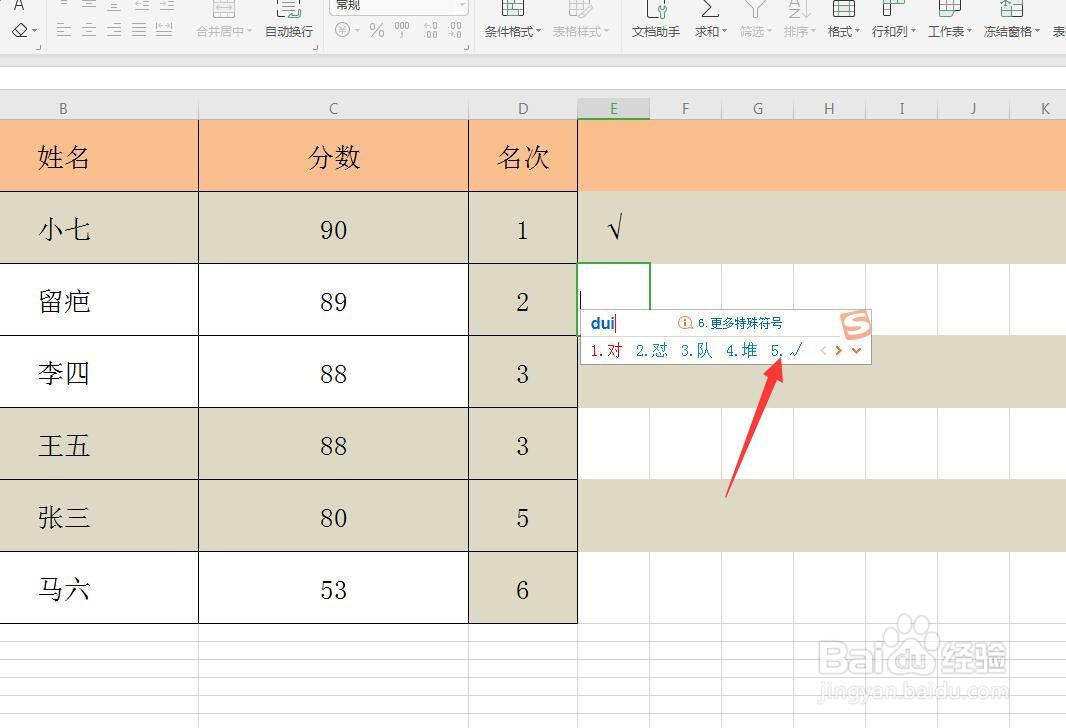Select the column E header

pyautogui.click(x=613, y=107)
